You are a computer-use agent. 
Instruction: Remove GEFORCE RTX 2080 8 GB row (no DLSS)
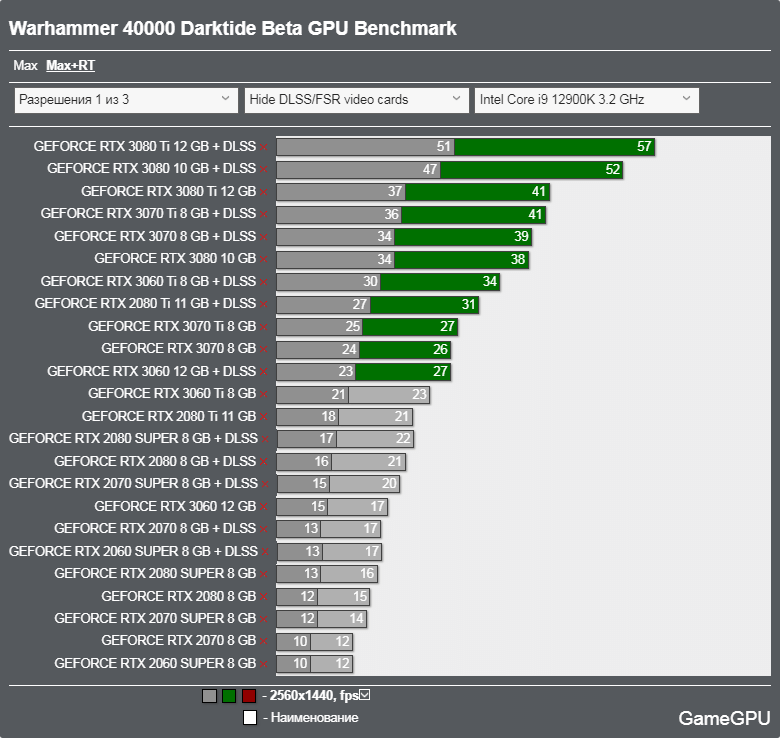click(264, 597)
